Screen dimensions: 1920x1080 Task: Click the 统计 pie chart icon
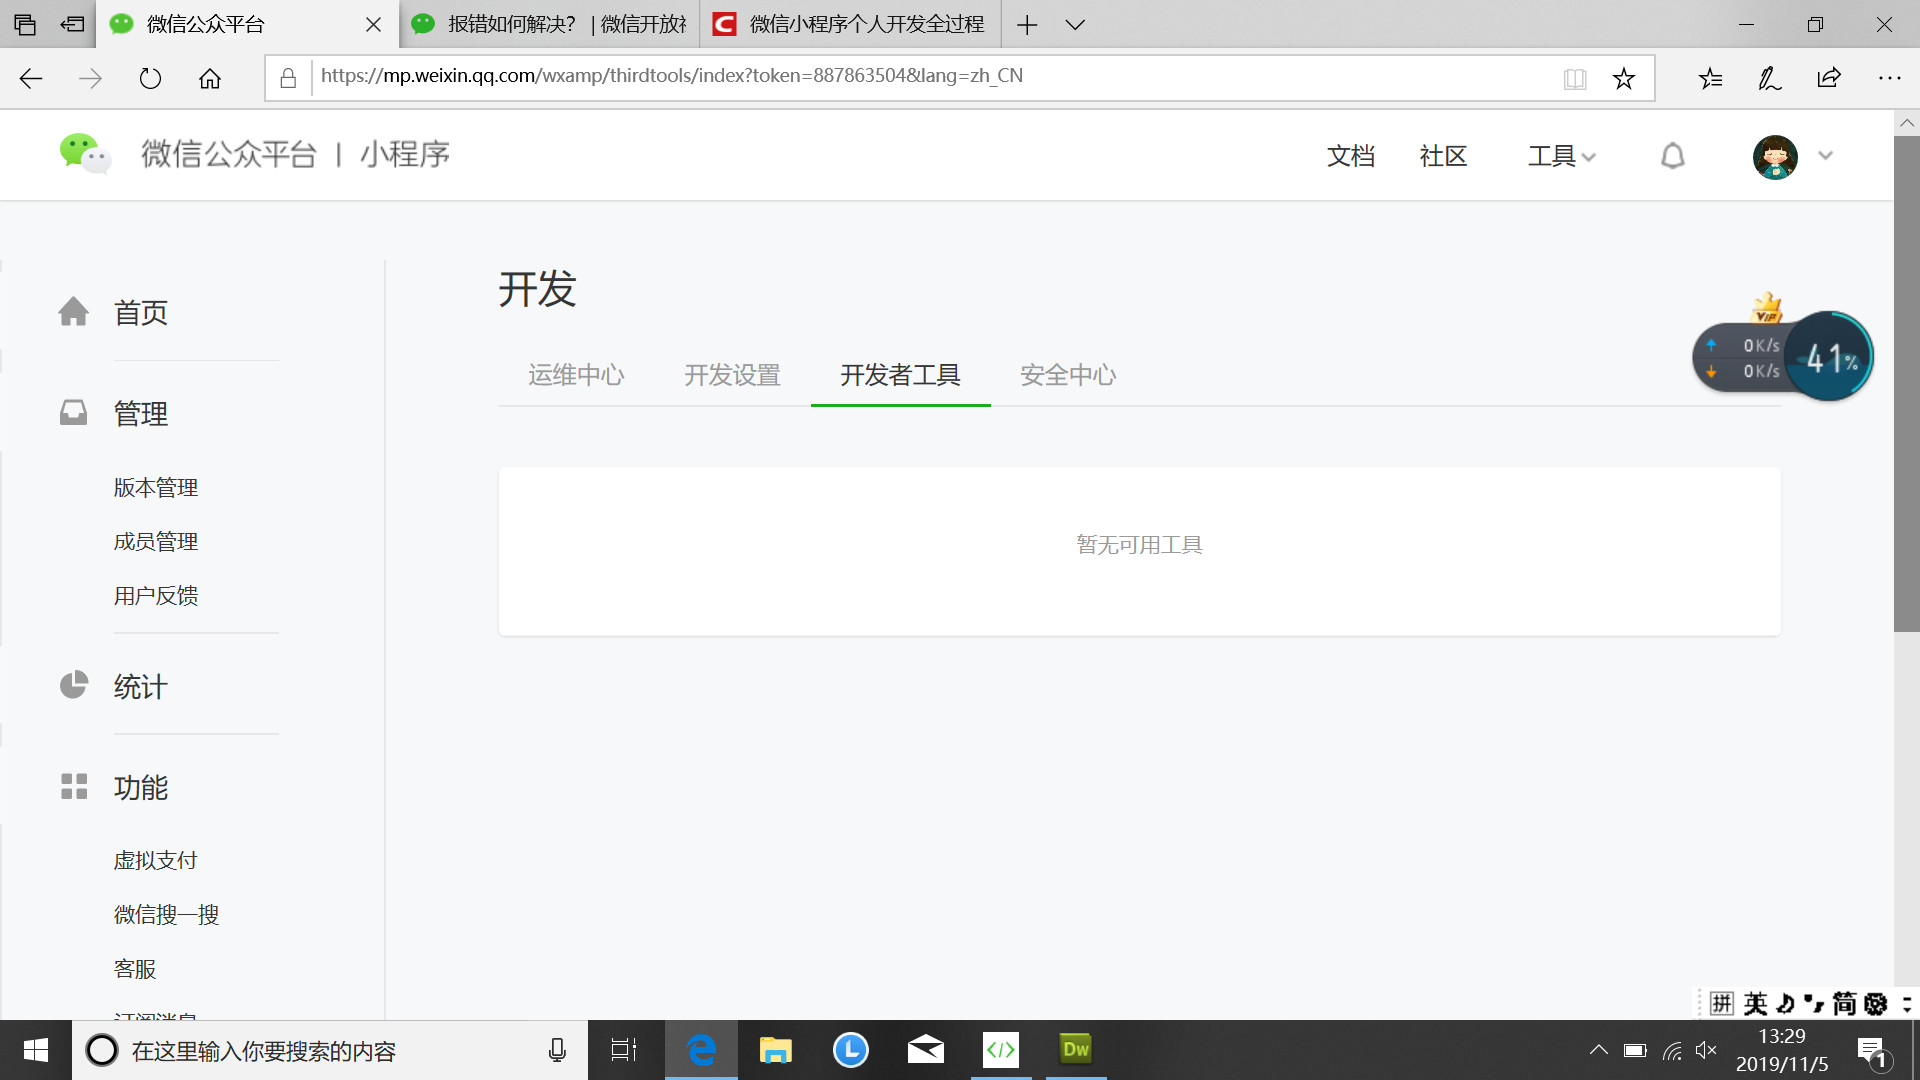(73, 685)
